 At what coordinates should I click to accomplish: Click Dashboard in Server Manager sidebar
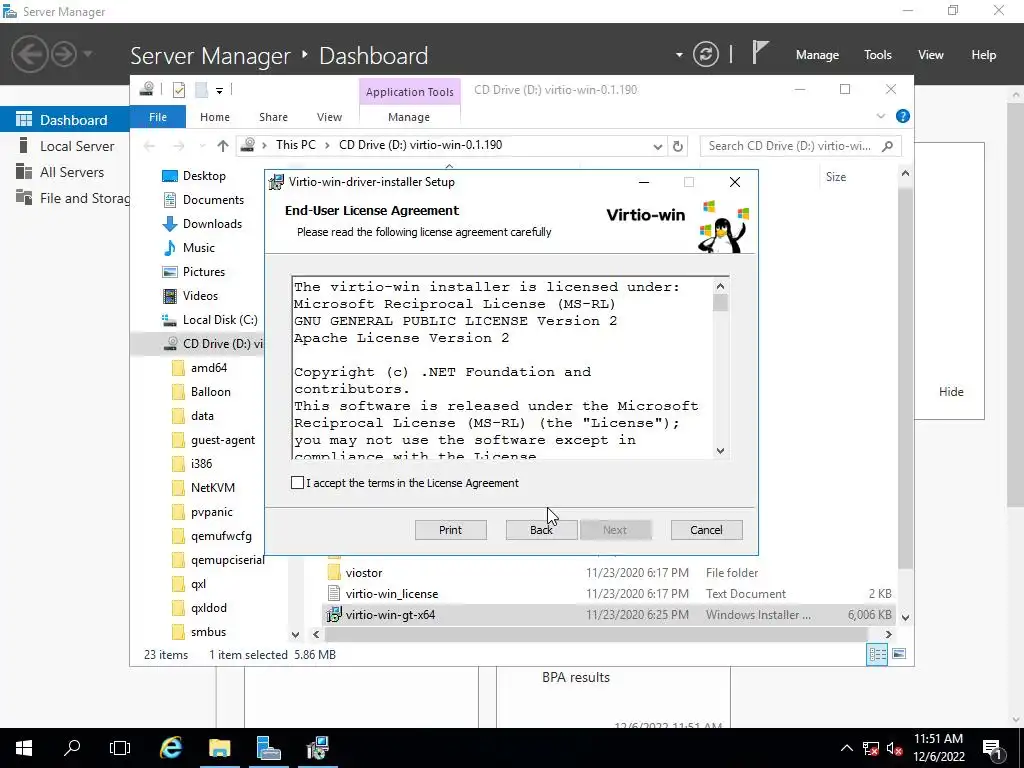[65, 120]
